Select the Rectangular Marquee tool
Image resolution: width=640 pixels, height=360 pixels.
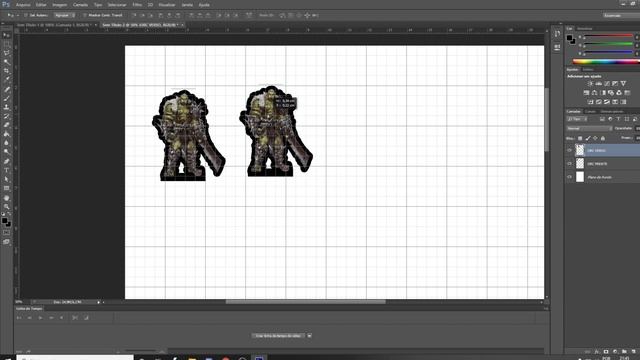pos(7,44)
